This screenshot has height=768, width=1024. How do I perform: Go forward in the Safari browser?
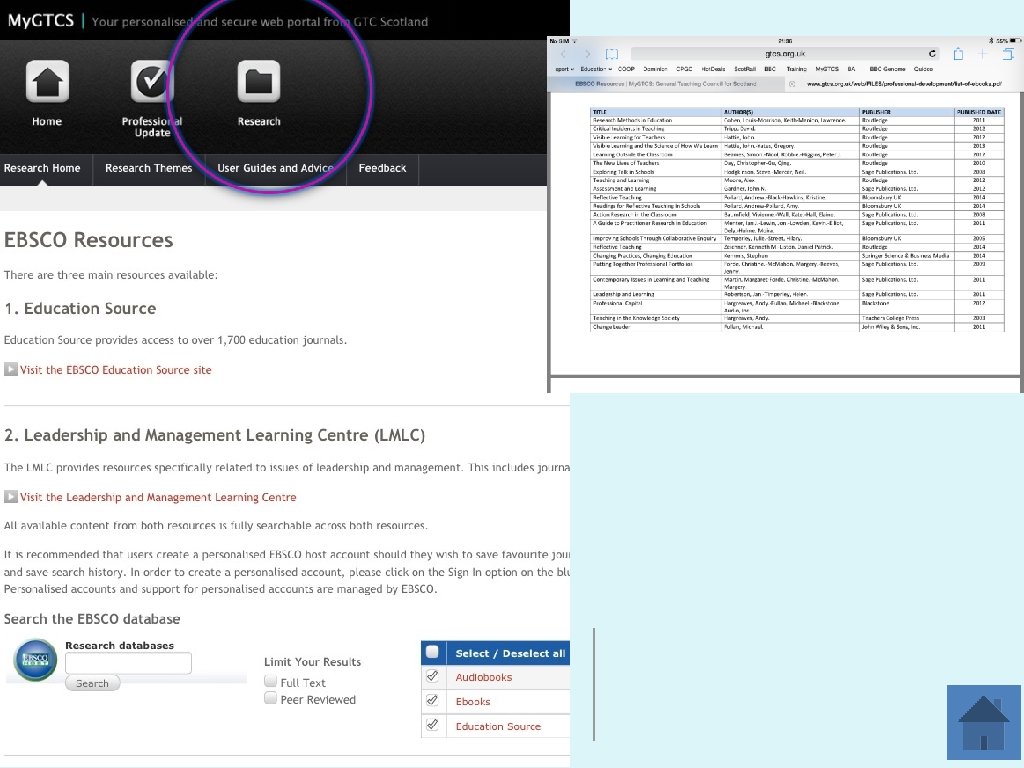click(x=587, y=54)
